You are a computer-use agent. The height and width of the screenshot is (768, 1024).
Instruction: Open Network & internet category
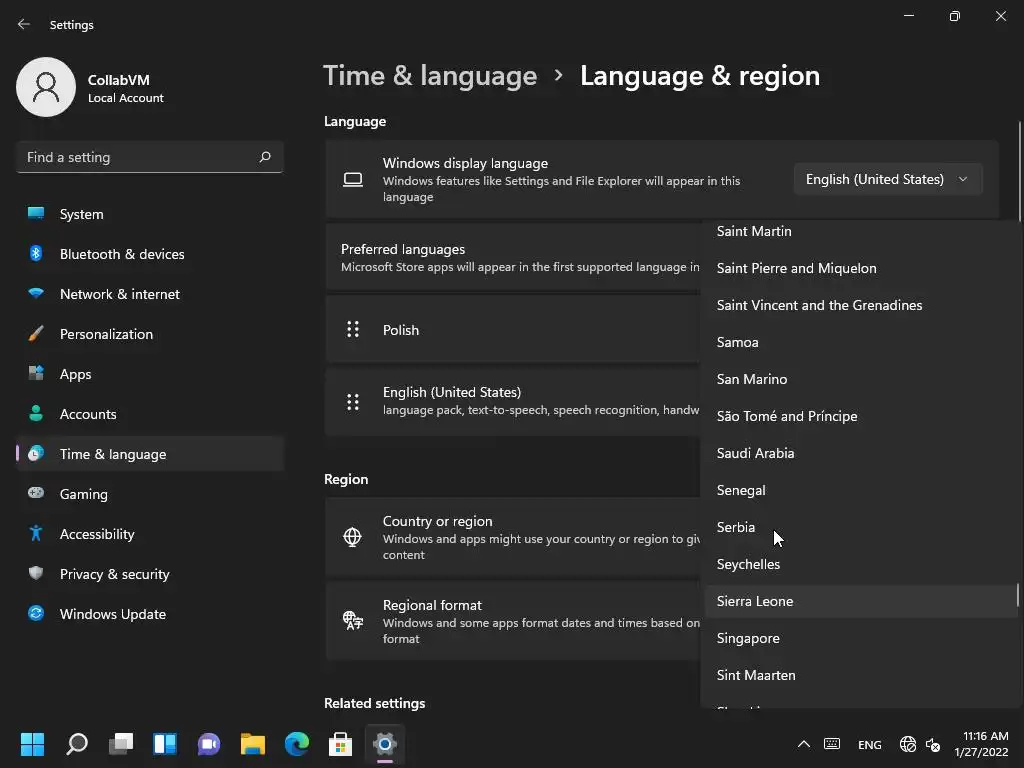[150, 294]
